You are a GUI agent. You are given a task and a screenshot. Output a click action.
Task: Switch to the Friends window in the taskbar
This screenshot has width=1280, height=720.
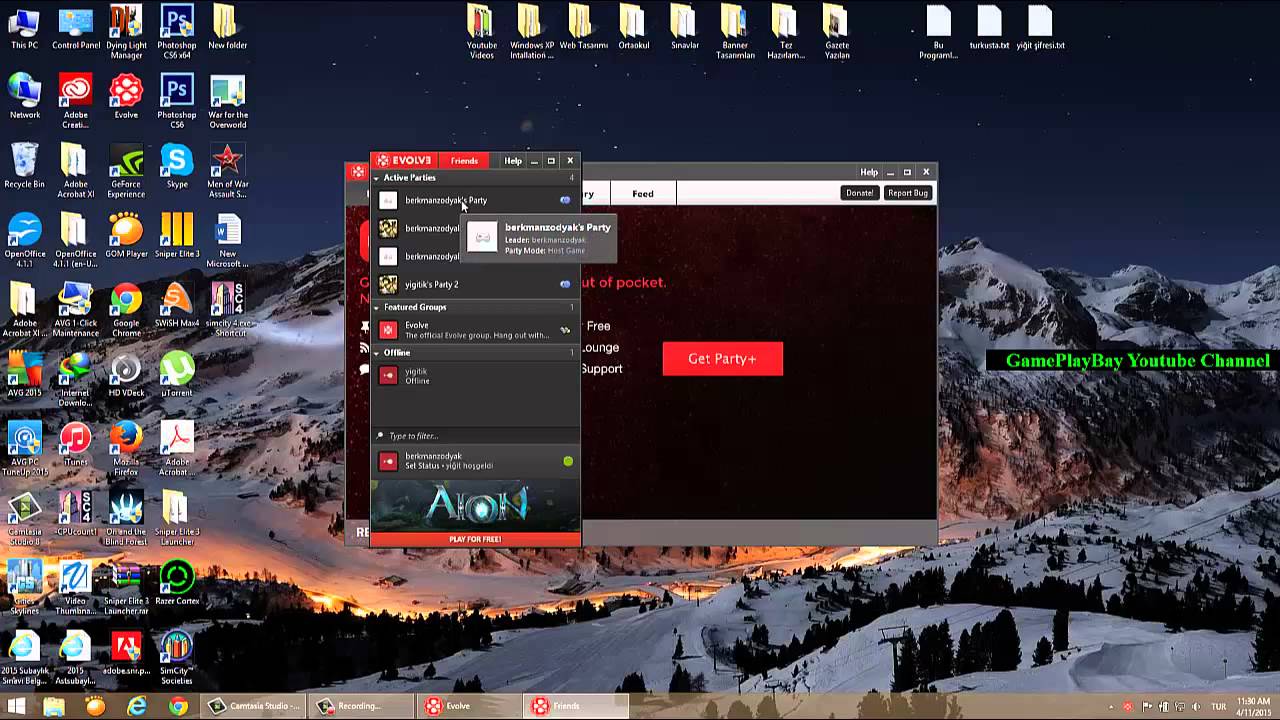click(x=577, y=706)
